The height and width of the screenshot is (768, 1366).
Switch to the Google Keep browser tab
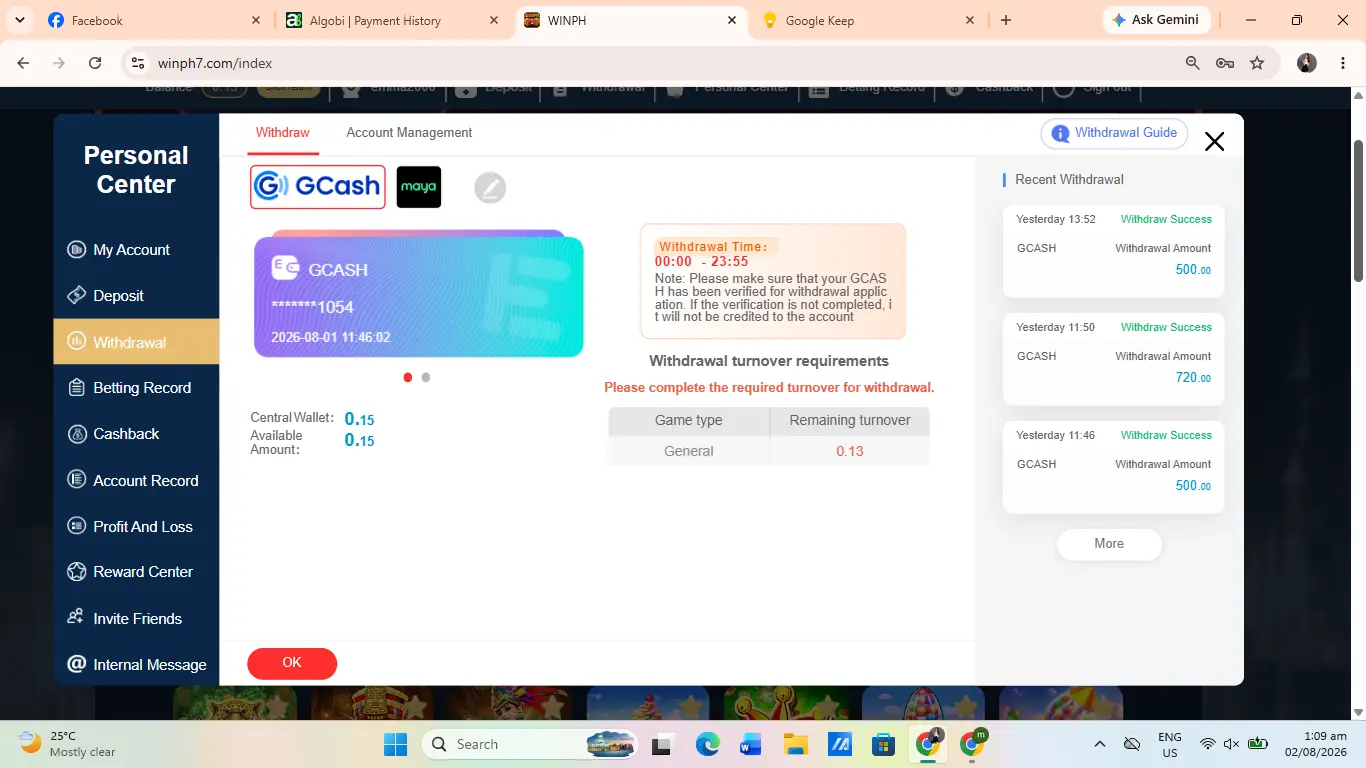pyautogui.click(x=868, y=20)
